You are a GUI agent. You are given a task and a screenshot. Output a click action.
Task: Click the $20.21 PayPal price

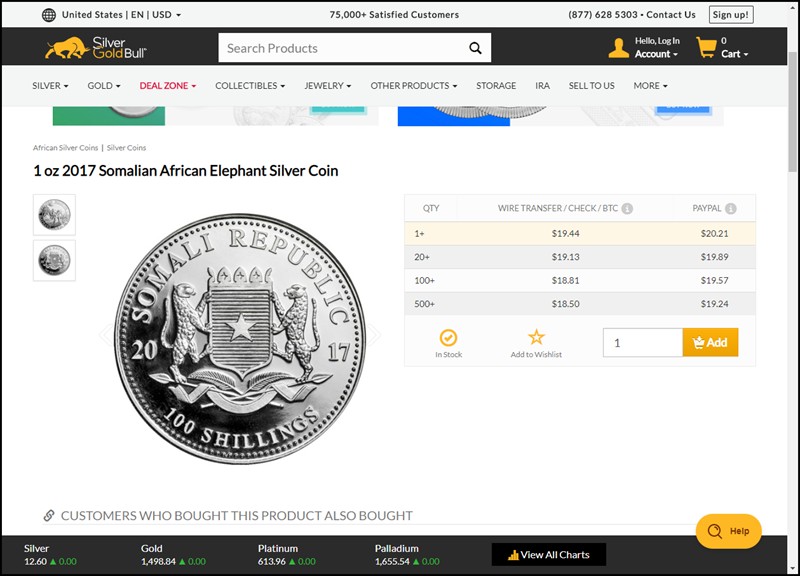click(x=714, y=234)
